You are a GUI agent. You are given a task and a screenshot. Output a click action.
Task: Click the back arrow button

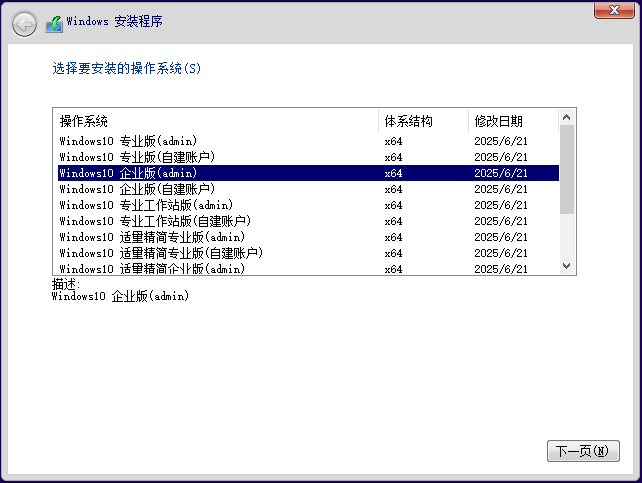click(x=24, y=24)
